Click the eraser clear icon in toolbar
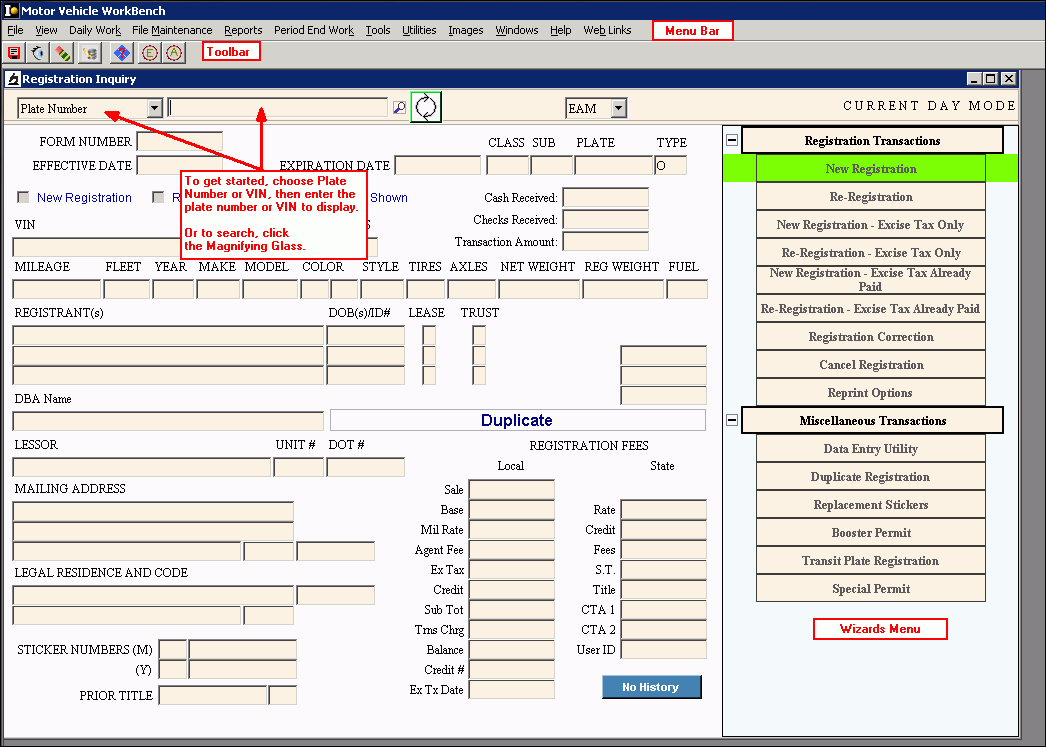 coord(63,53)
